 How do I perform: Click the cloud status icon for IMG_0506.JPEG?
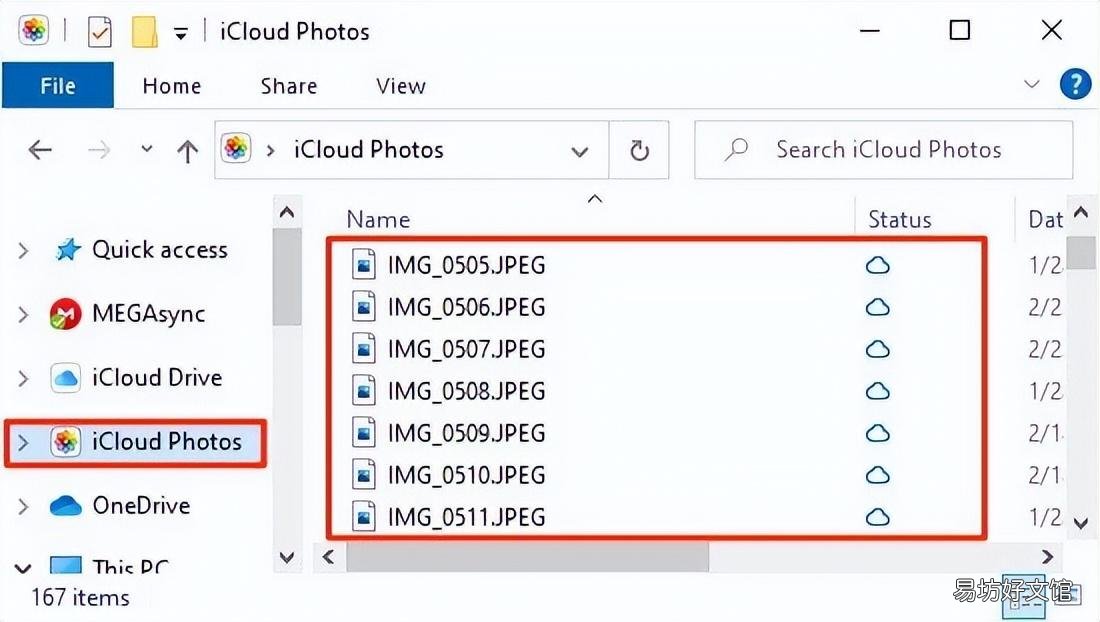878,307
